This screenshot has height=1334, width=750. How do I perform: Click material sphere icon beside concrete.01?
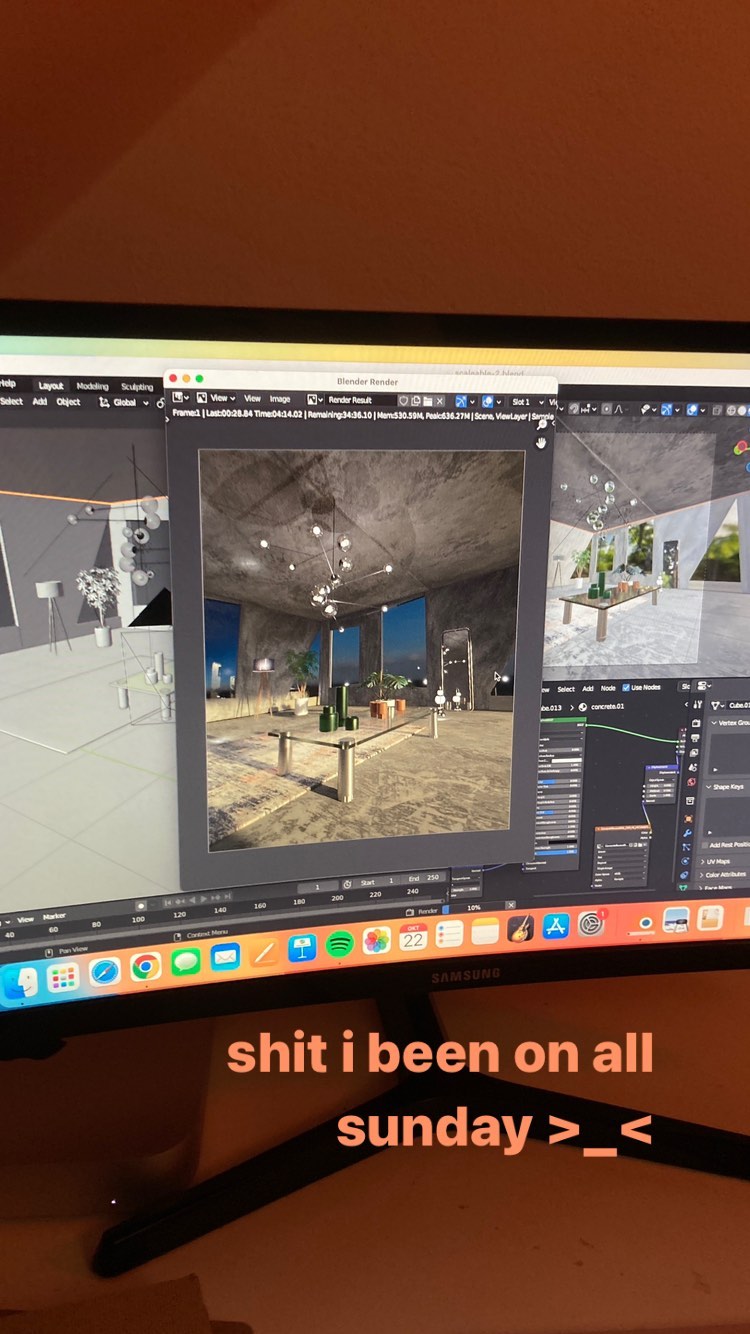(x=583, y=707)
